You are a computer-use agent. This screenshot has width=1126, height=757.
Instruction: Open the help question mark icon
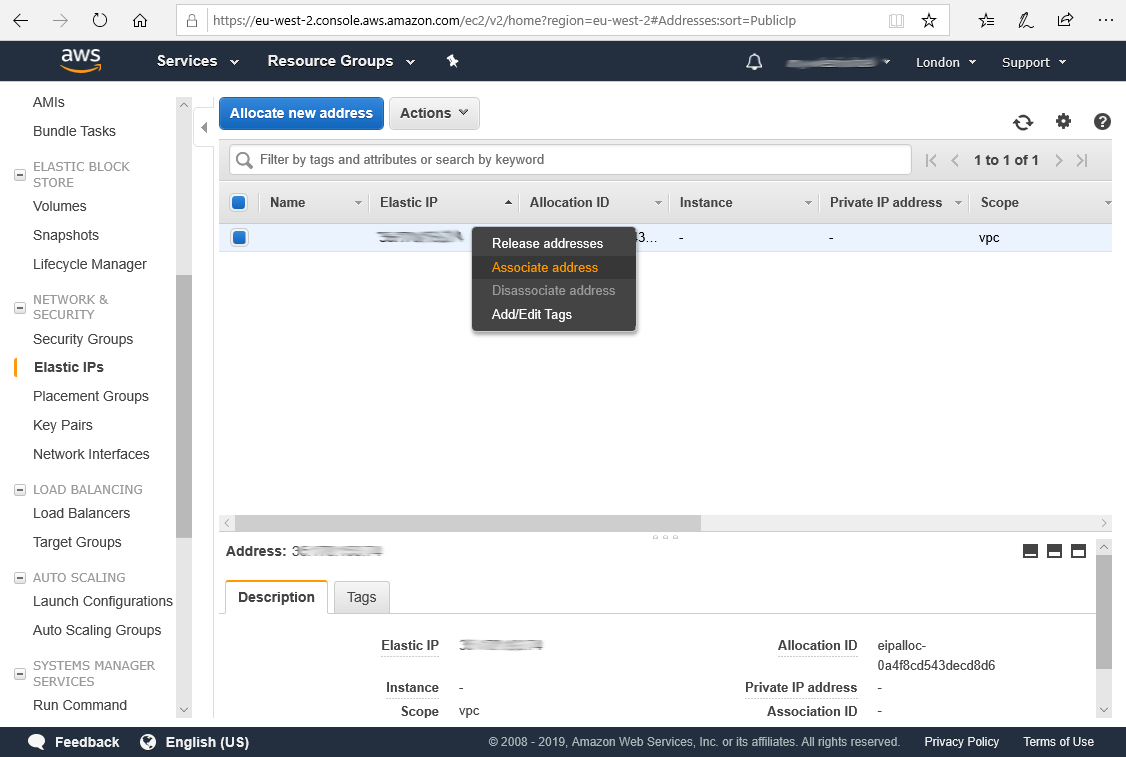[1102, 121]
